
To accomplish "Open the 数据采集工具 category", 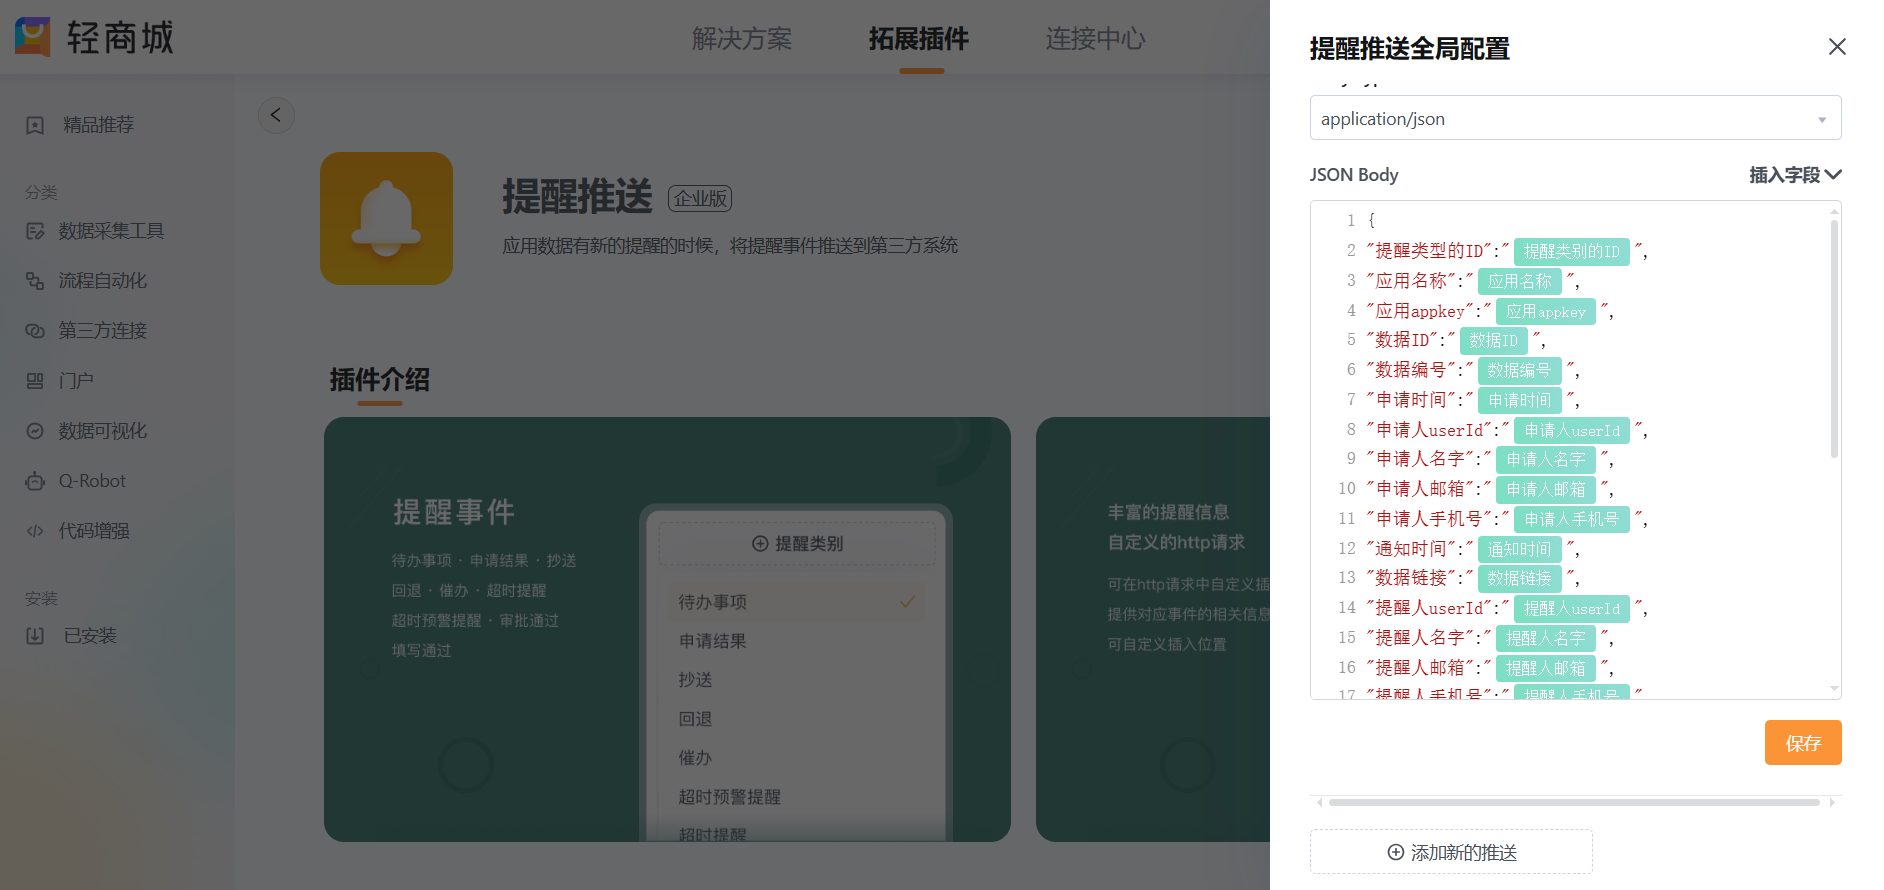I will pyautogui.click(x=111, y=231).
